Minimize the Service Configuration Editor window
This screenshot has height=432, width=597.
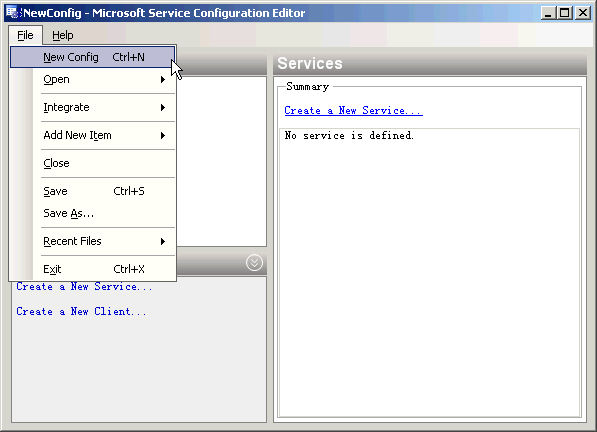pyautogui.click(x=548, y=13)
